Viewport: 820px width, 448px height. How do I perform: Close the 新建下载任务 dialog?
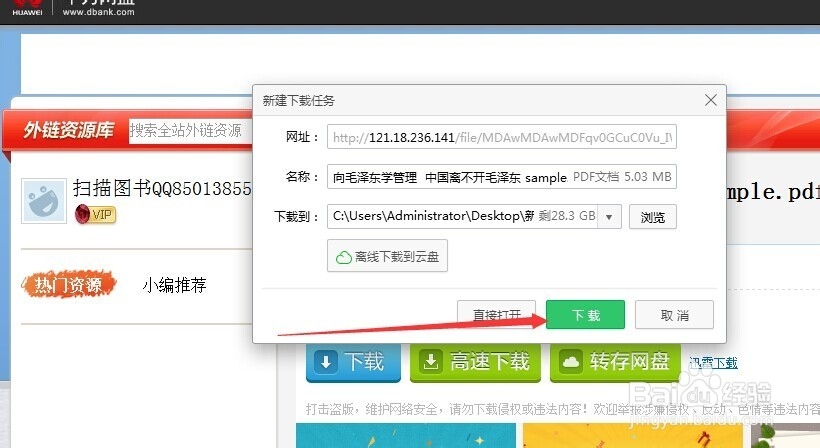point(711,100)
